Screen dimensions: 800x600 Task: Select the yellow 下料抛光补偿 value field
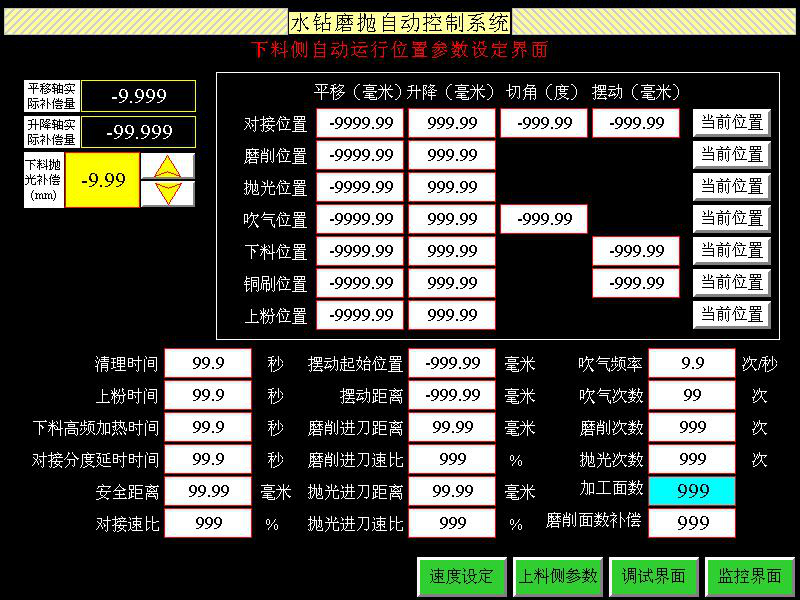coord(102,180)
